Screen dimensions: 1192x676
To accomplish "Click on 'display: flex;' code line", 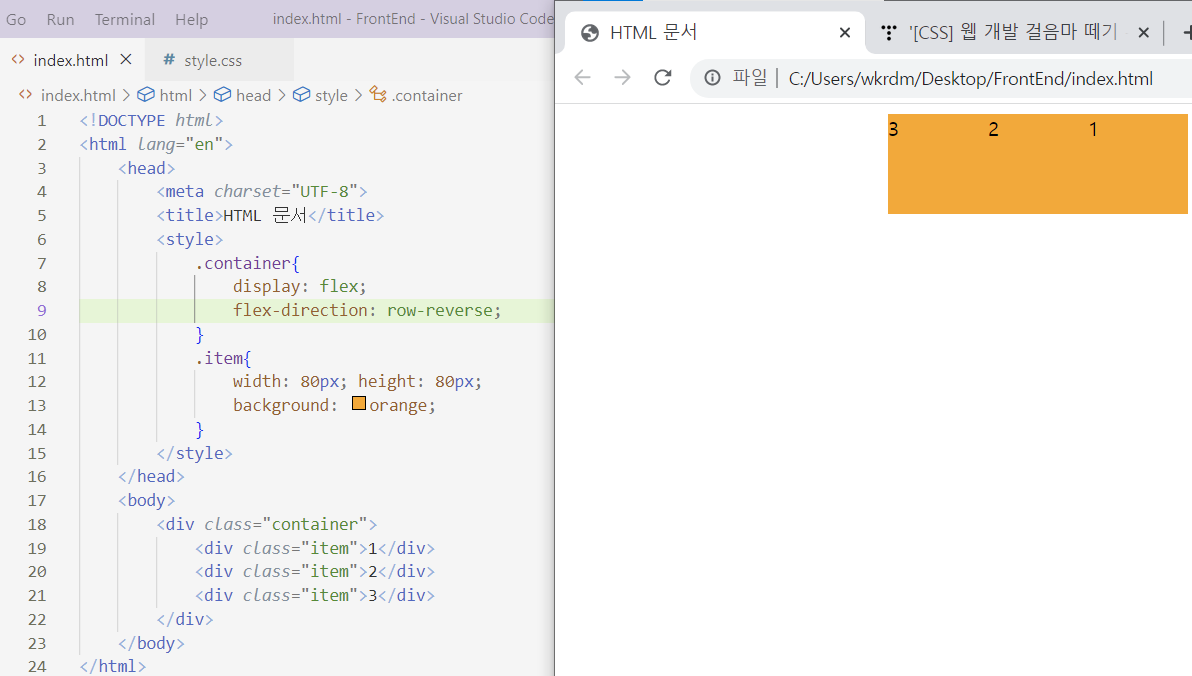I will (x=300, y=287).
